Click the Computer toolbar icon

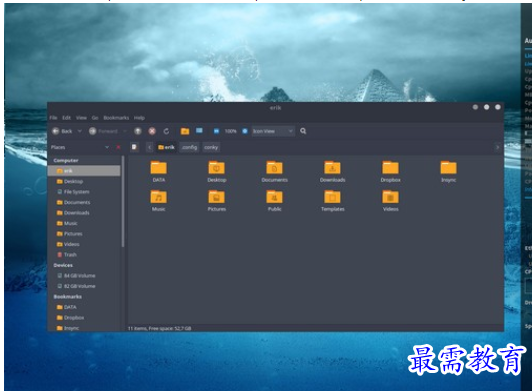click(x=199, y=131)
